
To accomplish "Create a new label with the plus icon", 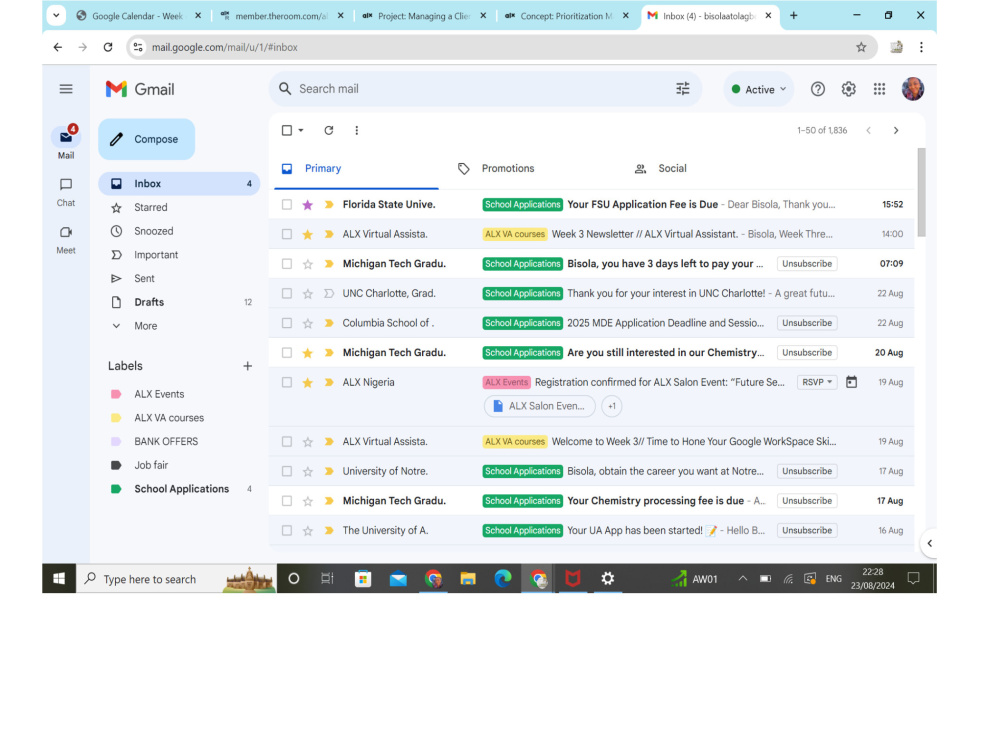I will 247,366.
